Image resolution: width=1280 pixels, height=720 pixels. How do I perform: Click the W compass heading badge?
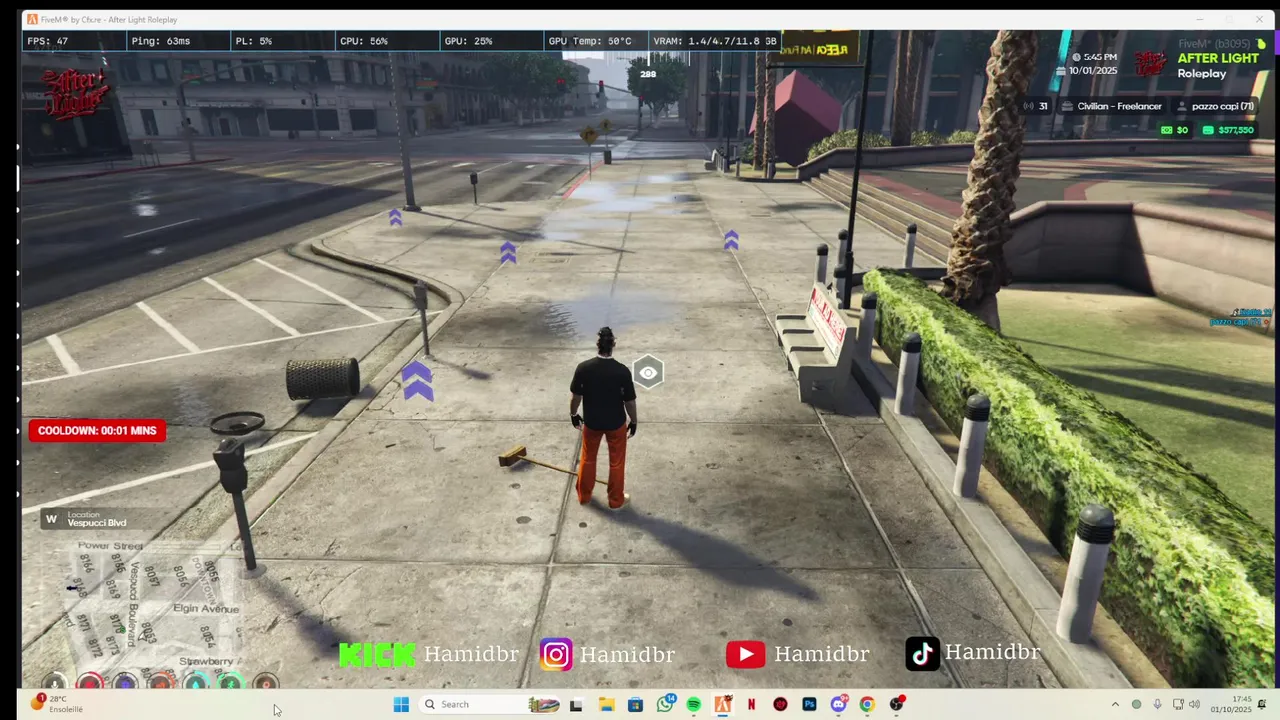point(52,518)
